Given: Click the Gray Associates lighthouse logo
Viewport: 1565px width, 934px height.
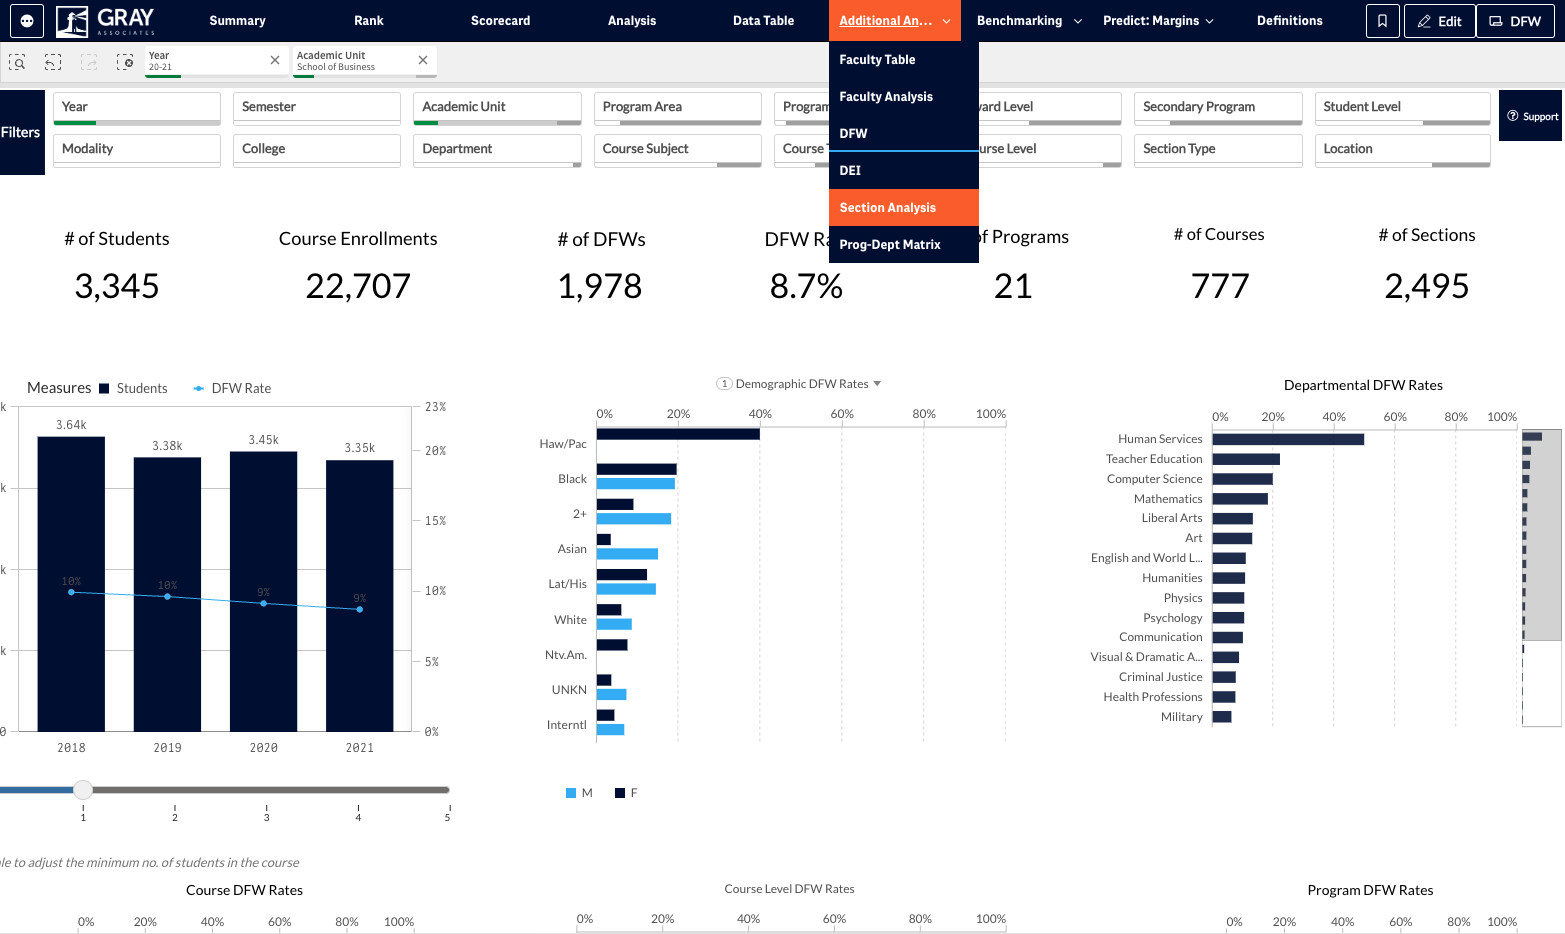Looking at the screenshot, I should [x=106, y=21].
